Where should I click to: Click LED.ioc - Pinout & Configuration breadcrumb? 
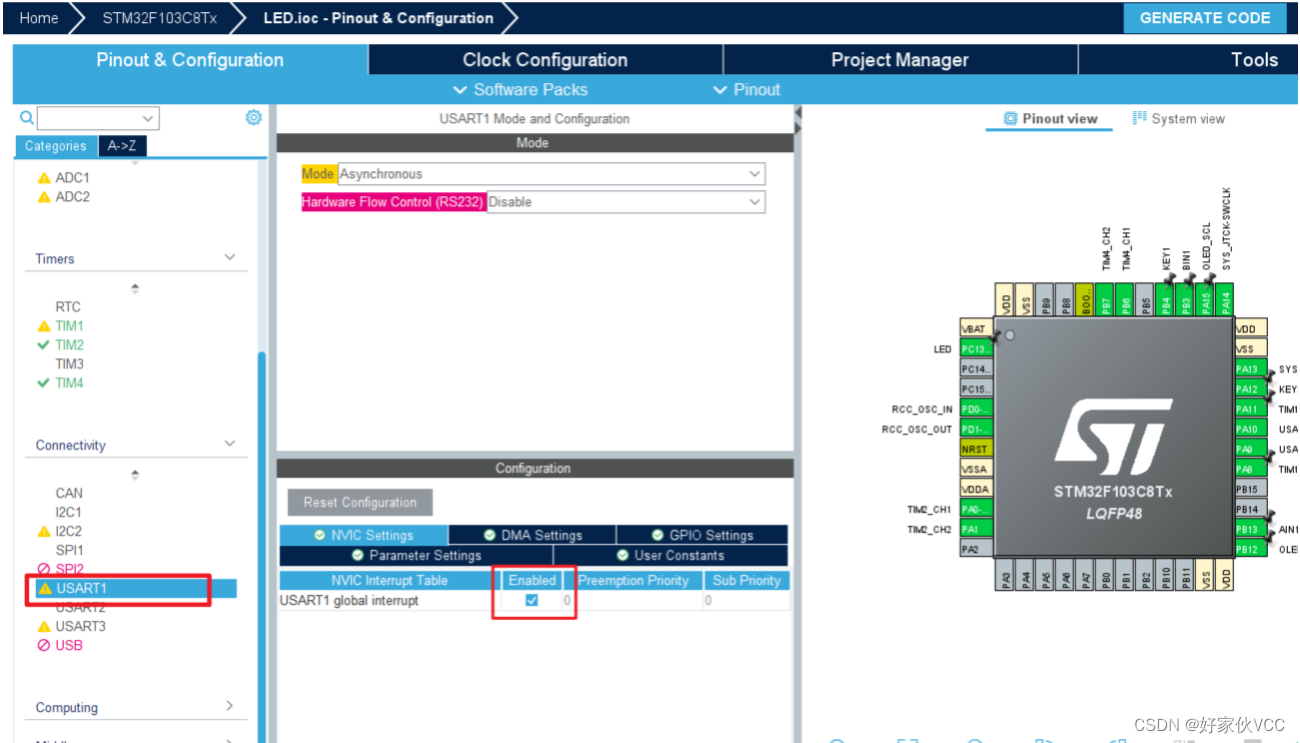[378, 18]
